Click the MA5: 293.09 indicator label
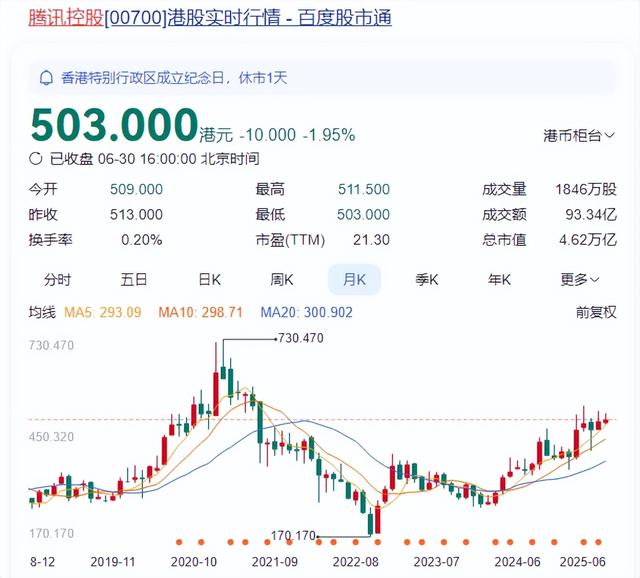The height and width of the screenshot is (578, 640). tap(102, 313)
